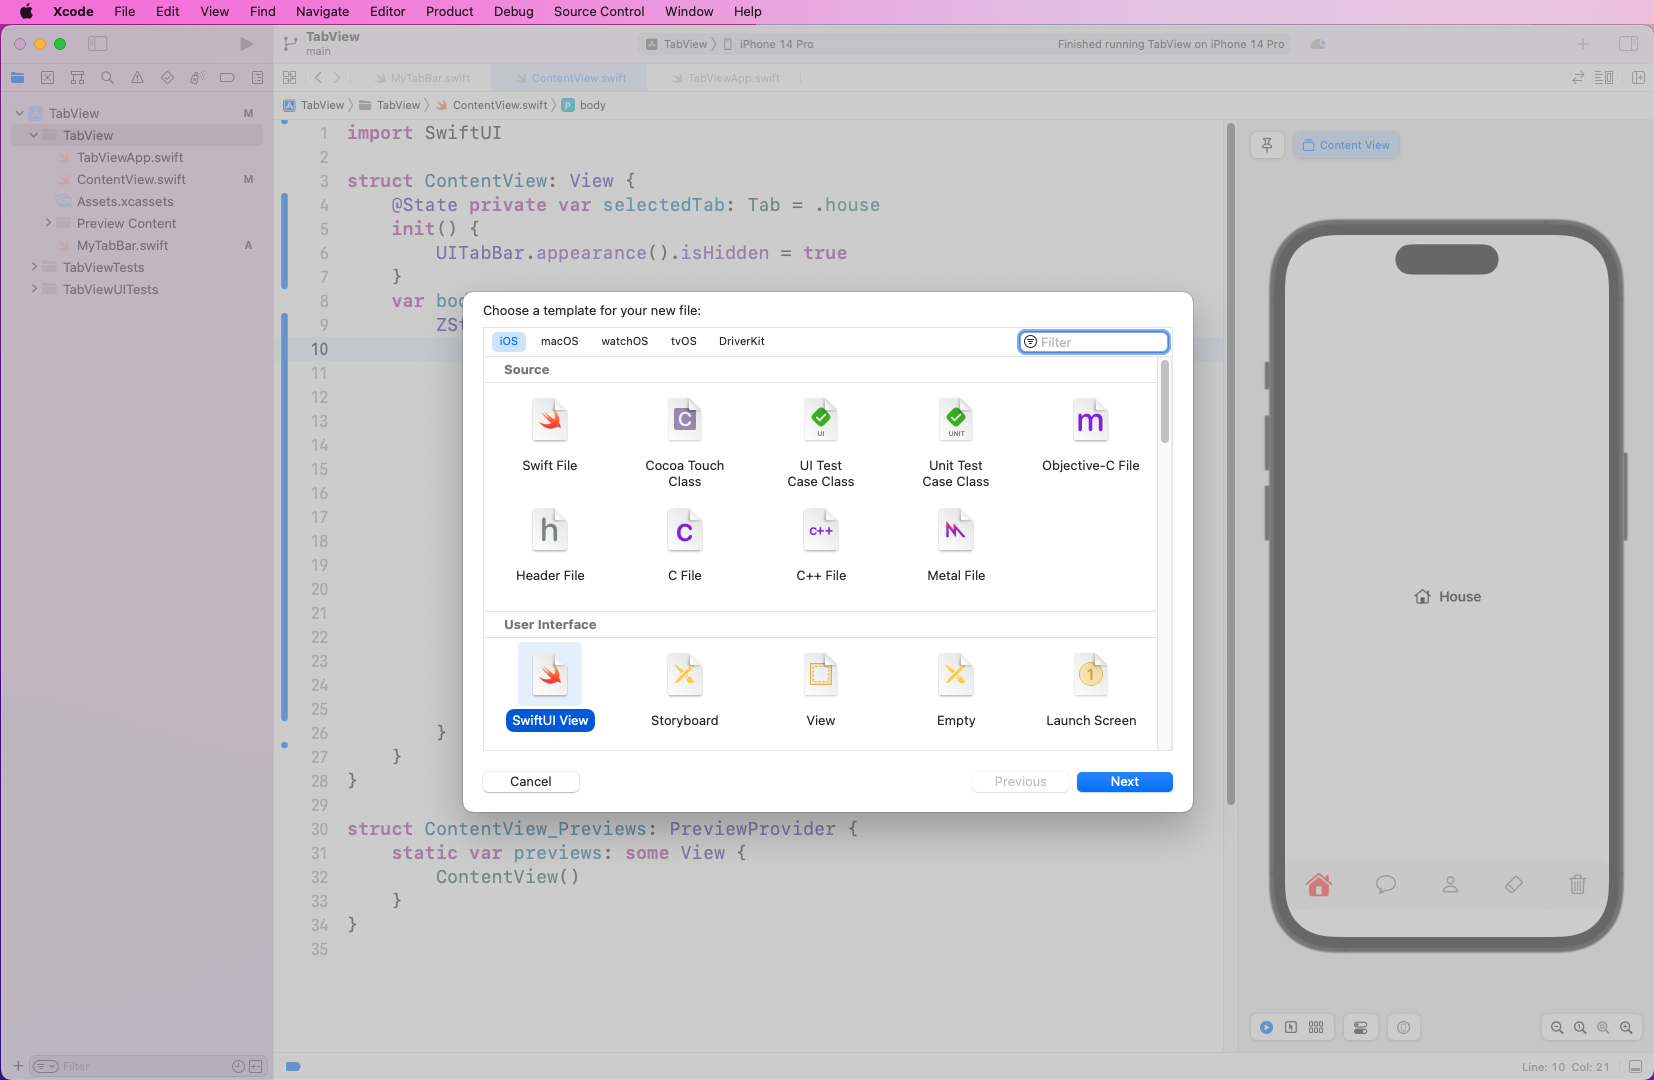Screen dimensions: 1654x1080
Task: Select the Swift File template
Action: click(550, 436)
